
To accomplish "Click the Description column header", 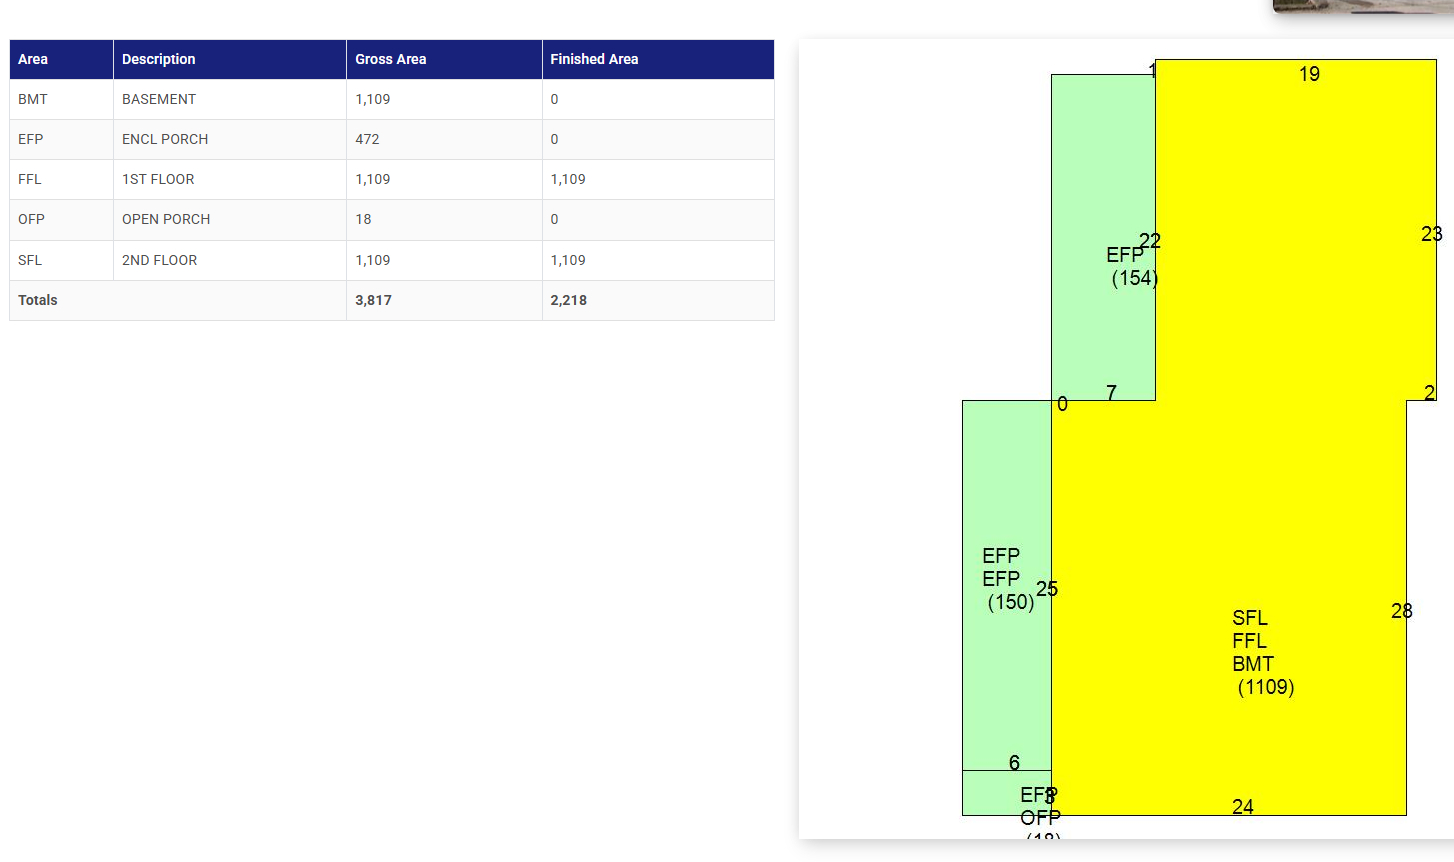I will 158,59.
